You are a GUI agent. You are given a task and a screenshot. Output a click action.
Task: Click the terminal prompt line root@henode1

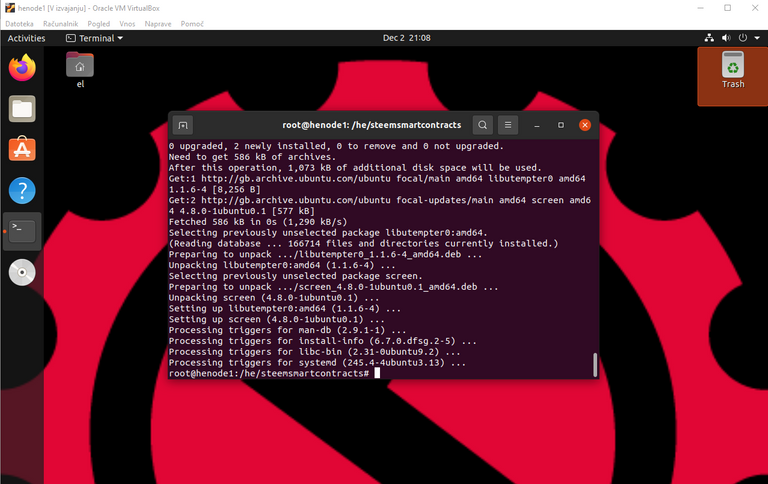(x=269, y=373)
